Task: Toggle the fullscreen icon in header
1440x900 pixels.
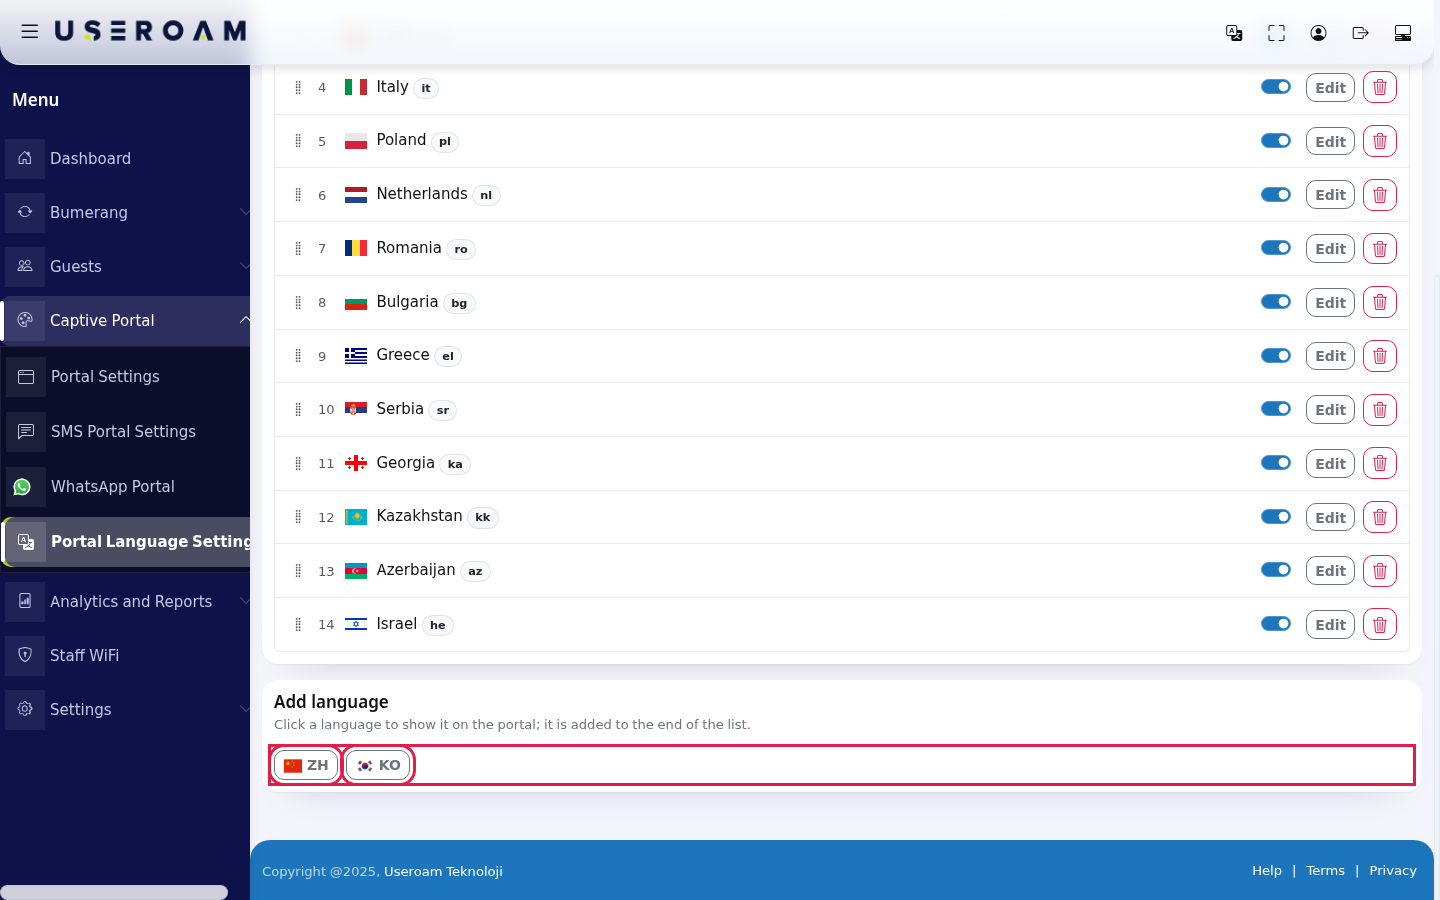Action: point(1276,33)
